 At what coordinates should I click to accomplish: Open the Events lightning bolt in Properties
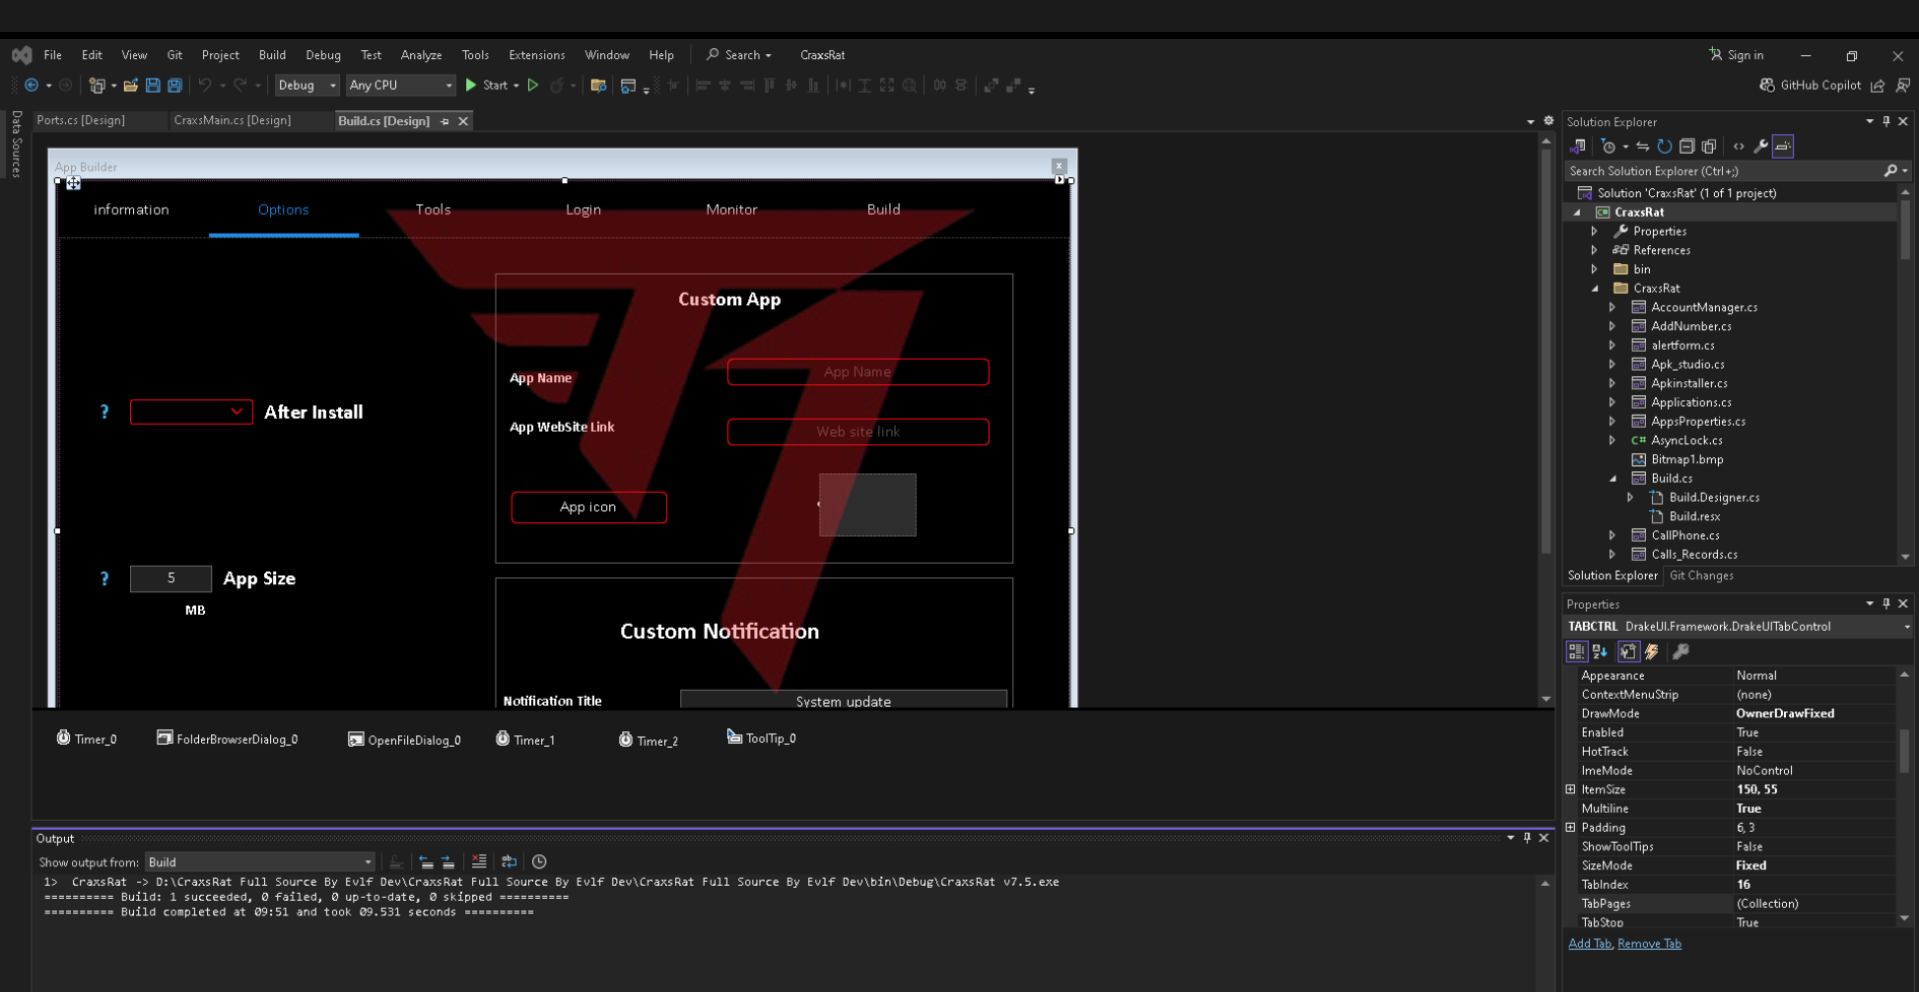(x=1652, y=652)
